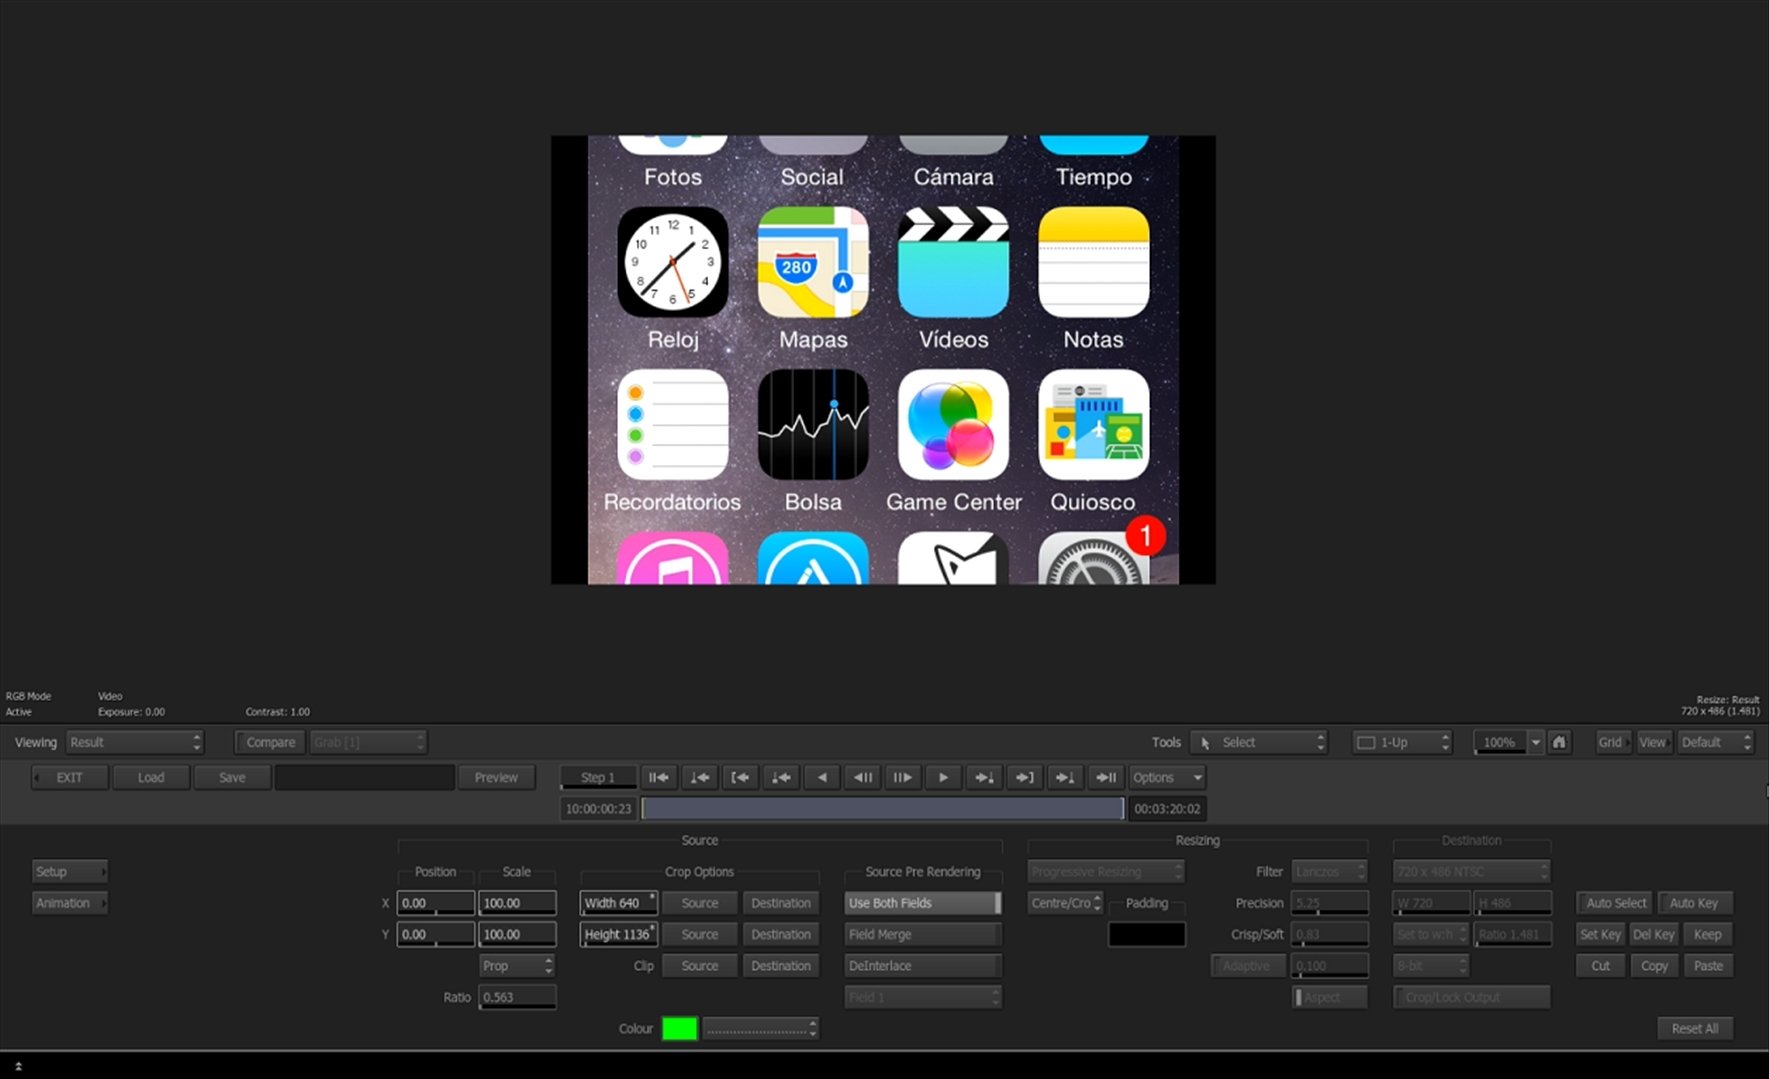Open the 720 x 486 NTSC dropdown

pos(1471,872)
